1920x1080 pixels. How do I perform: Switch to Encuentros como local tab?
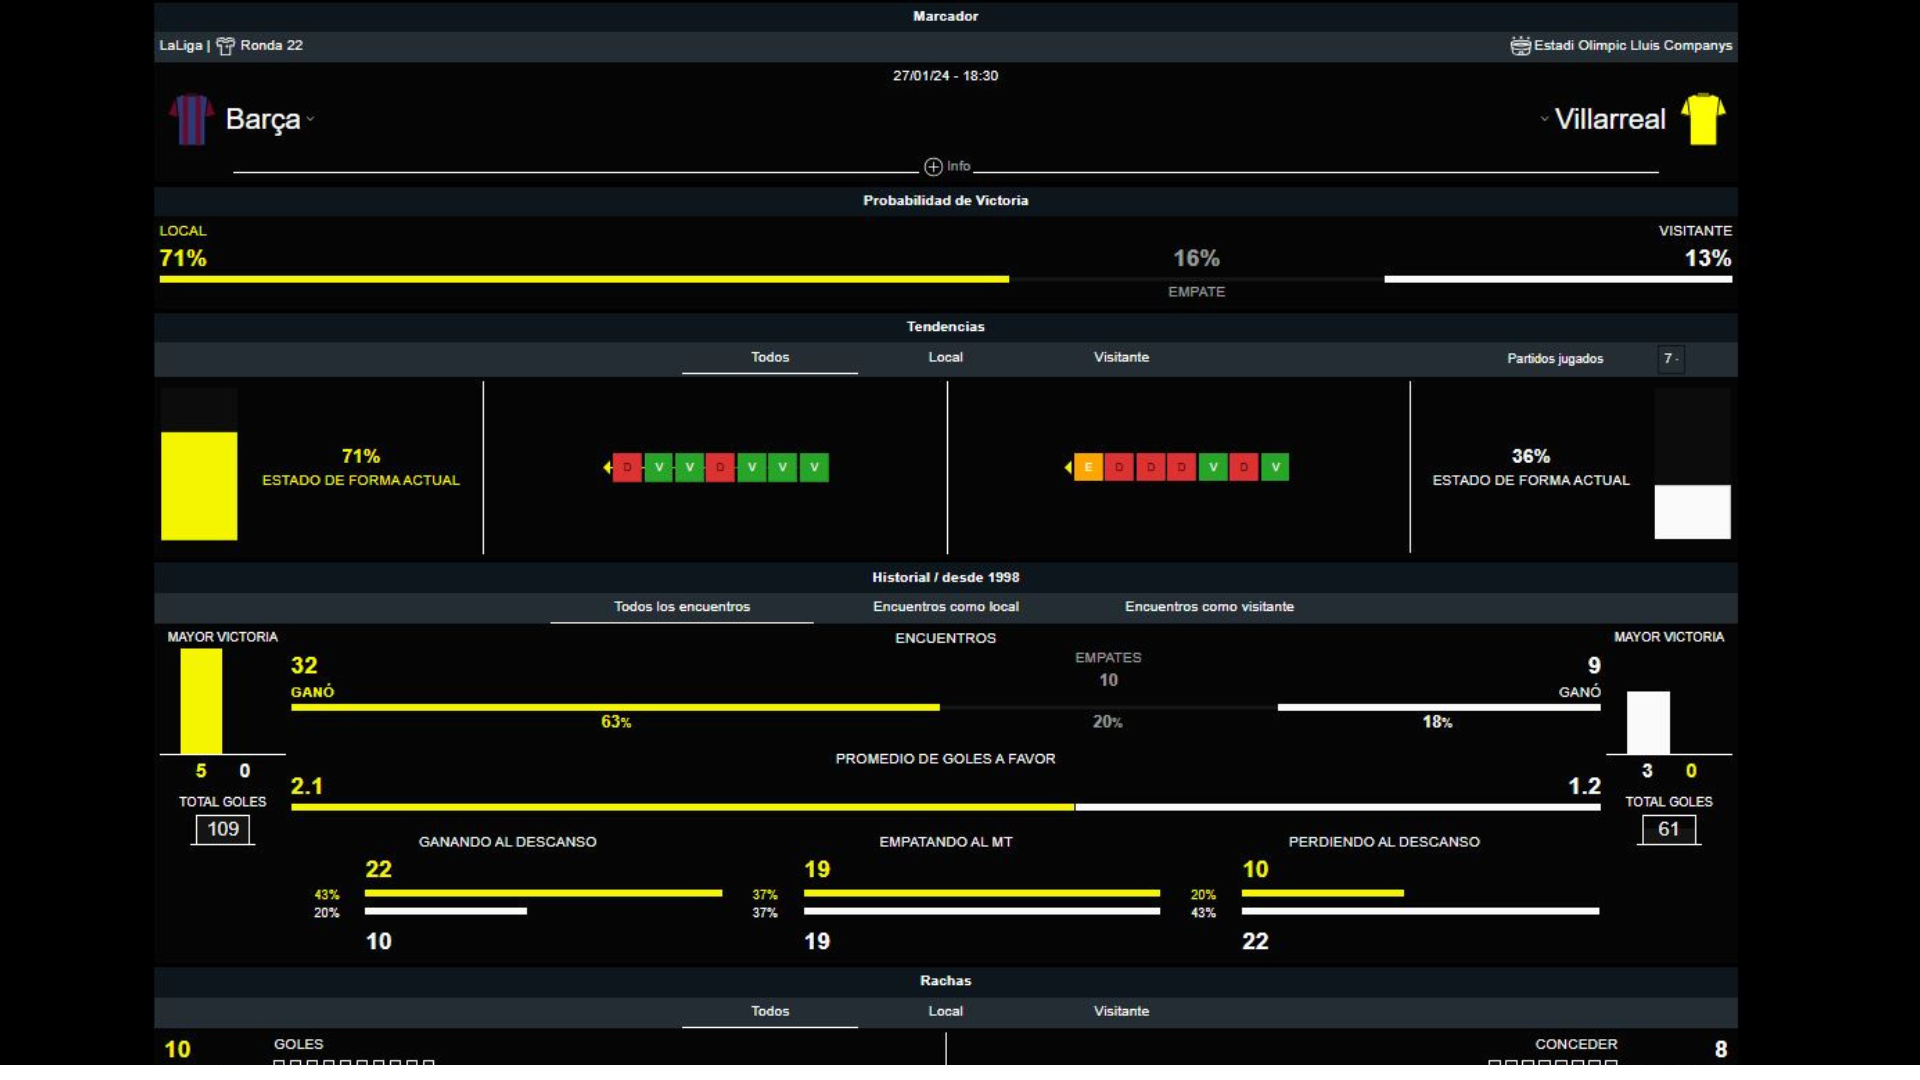click(946, 607)
